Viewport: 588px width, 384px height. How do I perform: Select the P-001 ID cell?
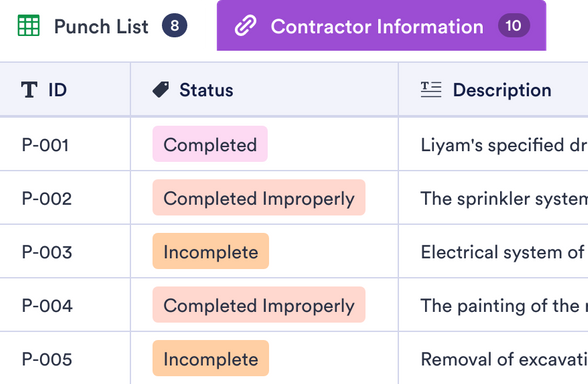[x=65, y=145]
